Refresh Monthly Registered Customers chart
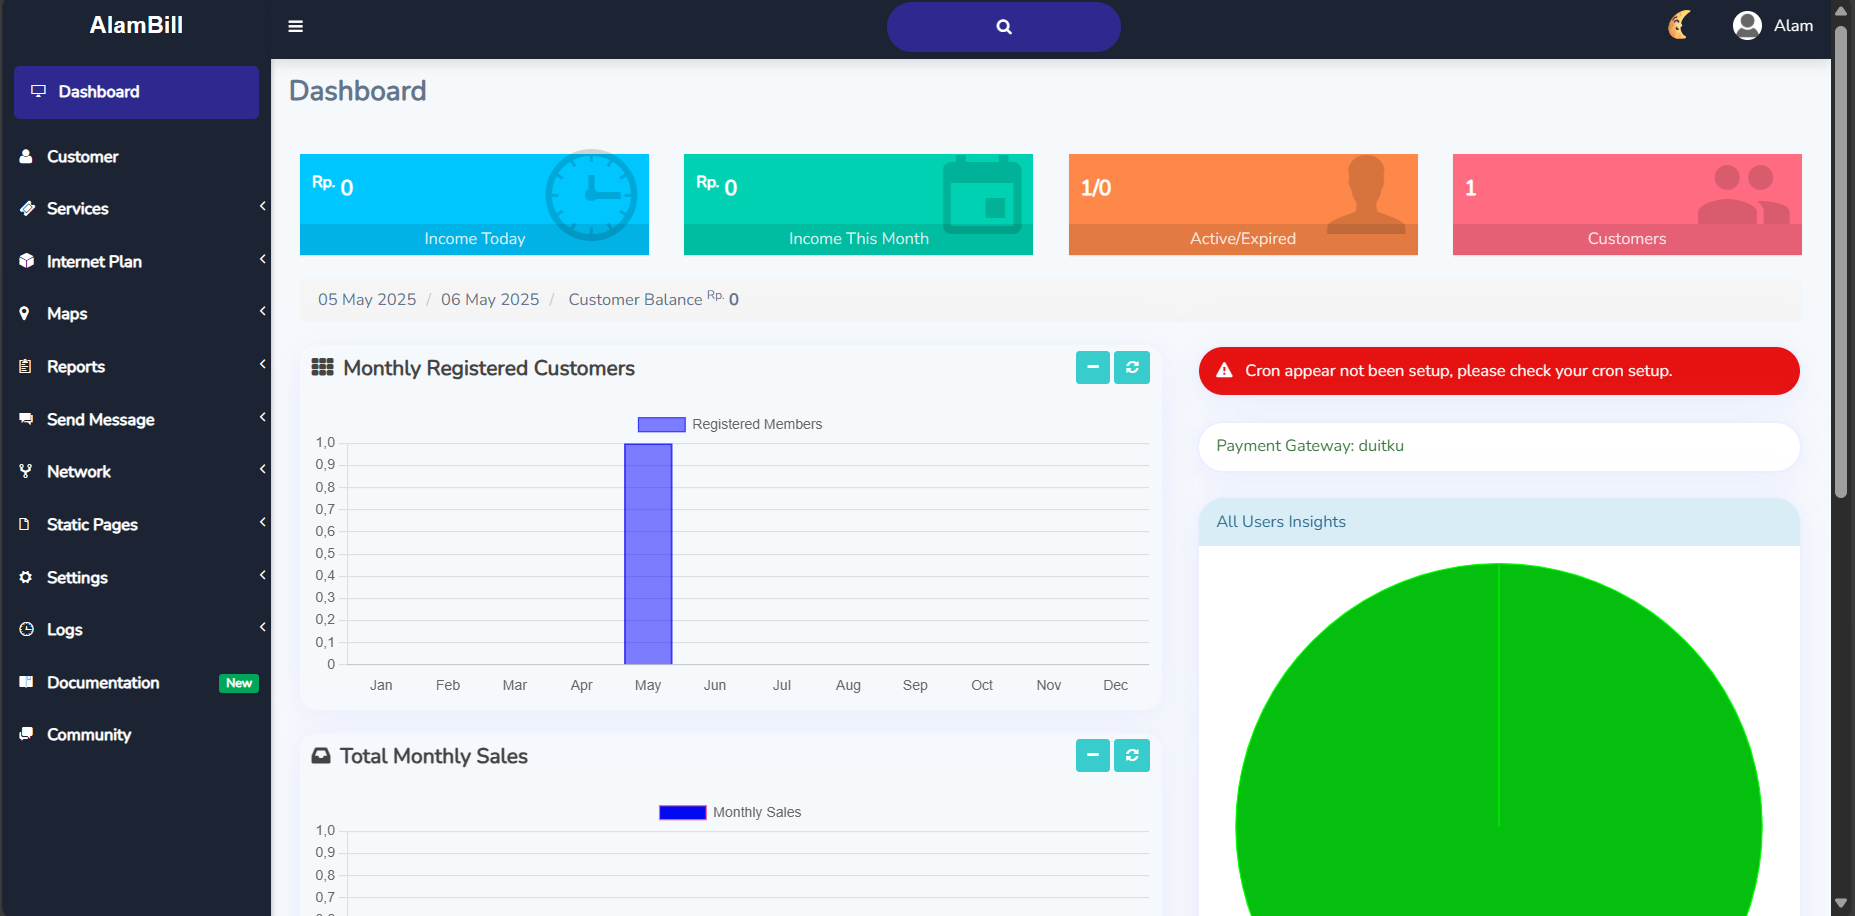The height and width of the screenshot is (916, 1855). pyautogui.click(x=1132, y=367)
